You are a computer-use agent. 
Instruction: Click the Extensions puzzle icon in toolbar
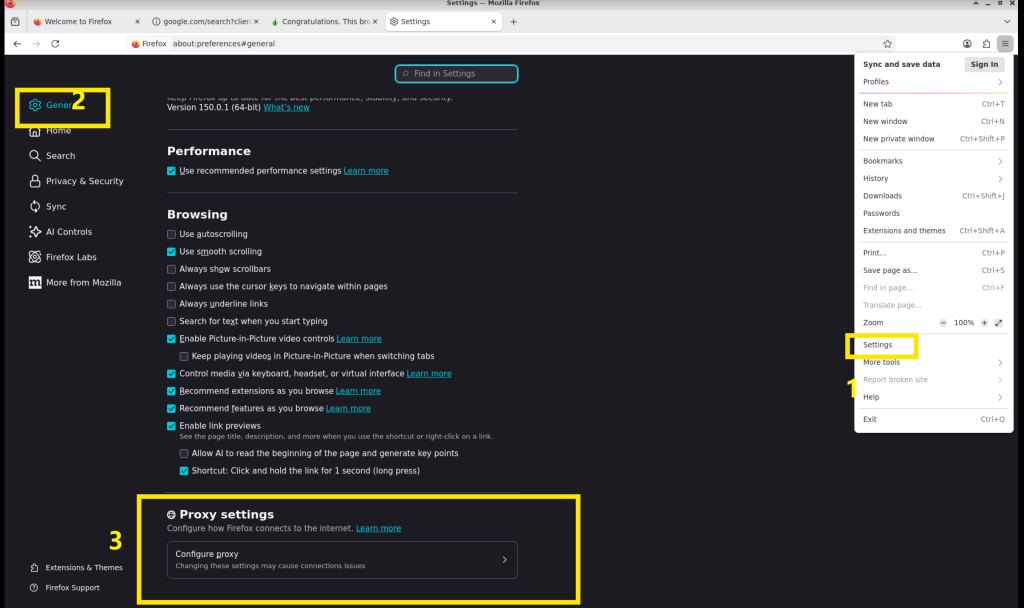[986, 44]
